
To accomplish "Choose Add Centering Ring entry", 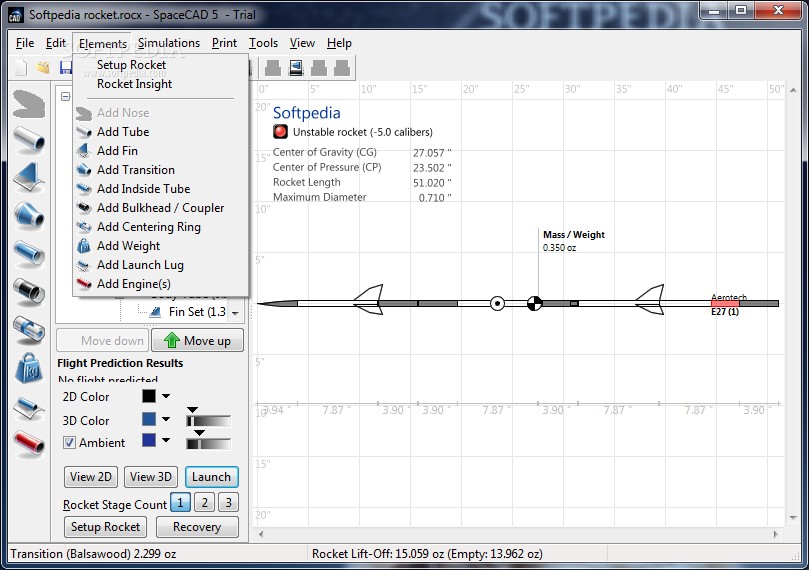I will pos(149,227).
